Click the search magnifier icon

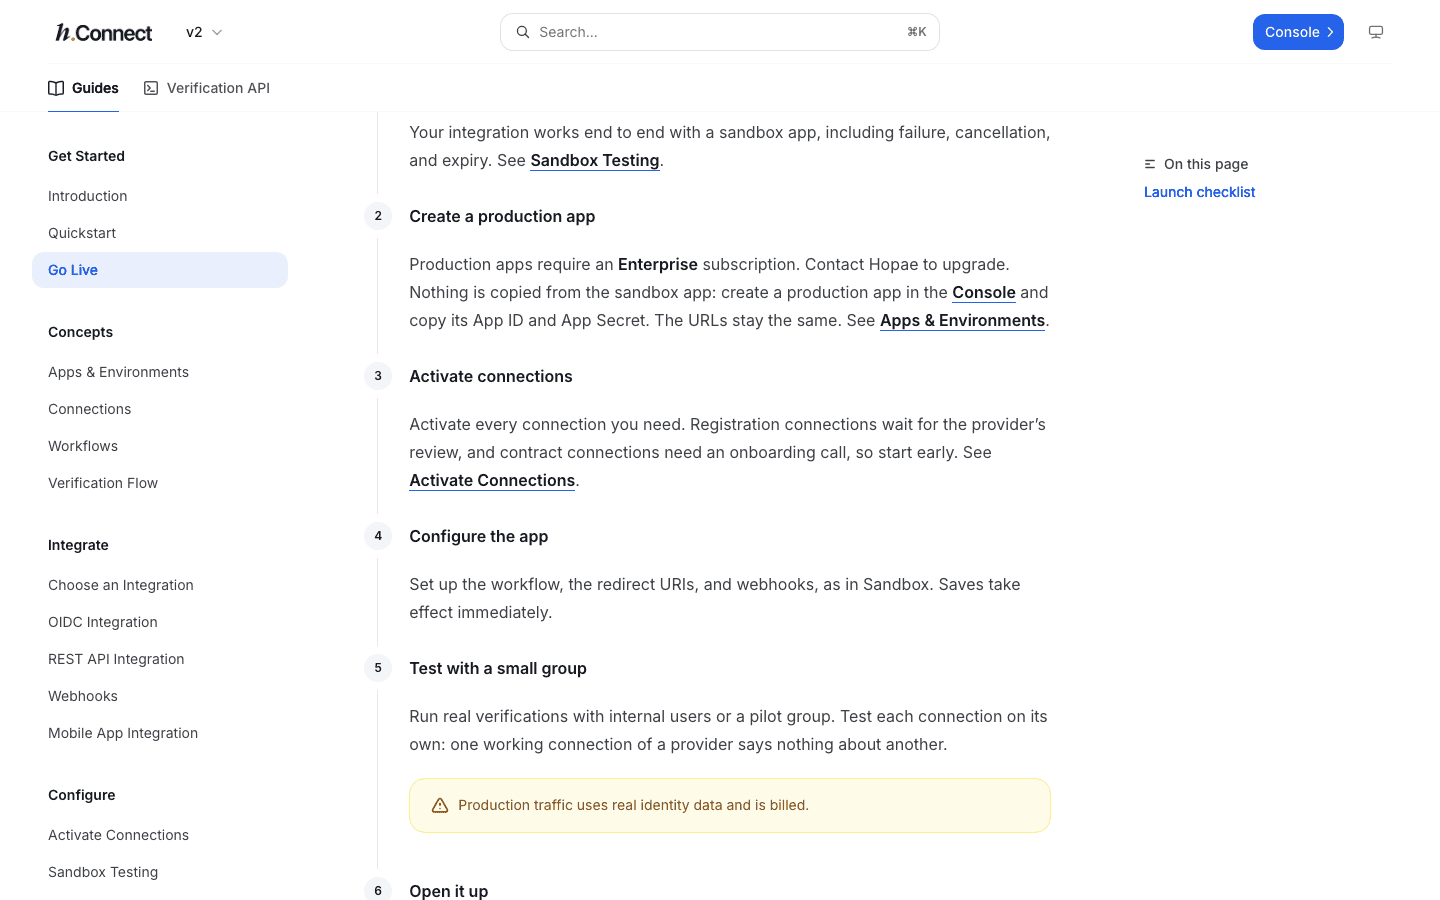523,32
